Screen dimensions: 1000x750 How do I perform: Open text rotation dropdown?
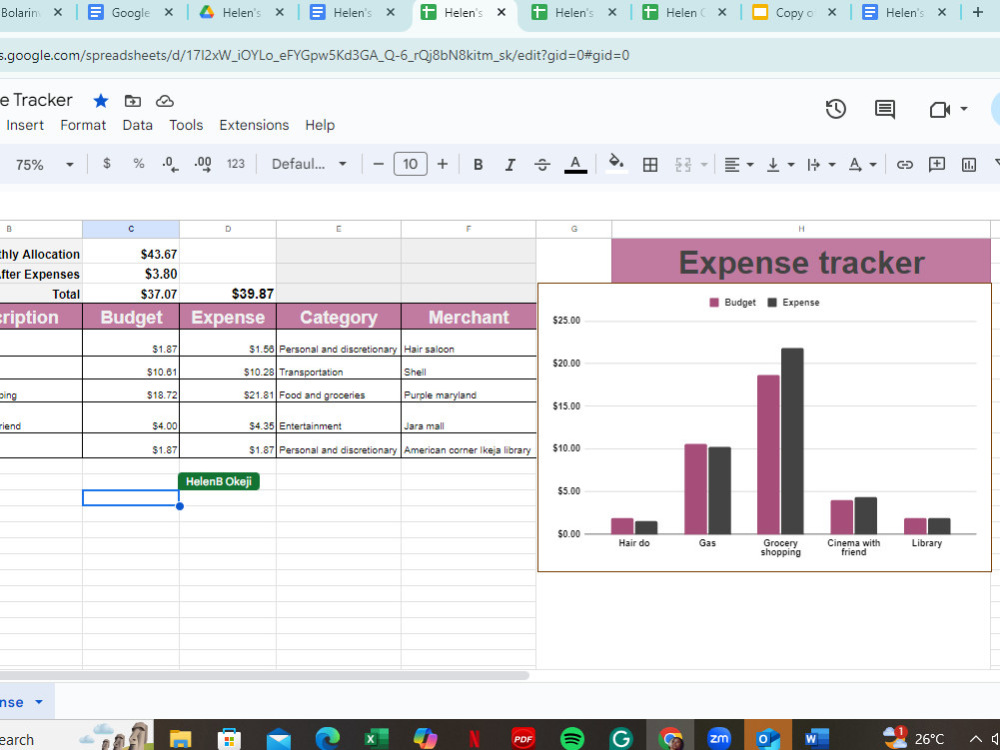pyautogui.click(x=862, y=165)
